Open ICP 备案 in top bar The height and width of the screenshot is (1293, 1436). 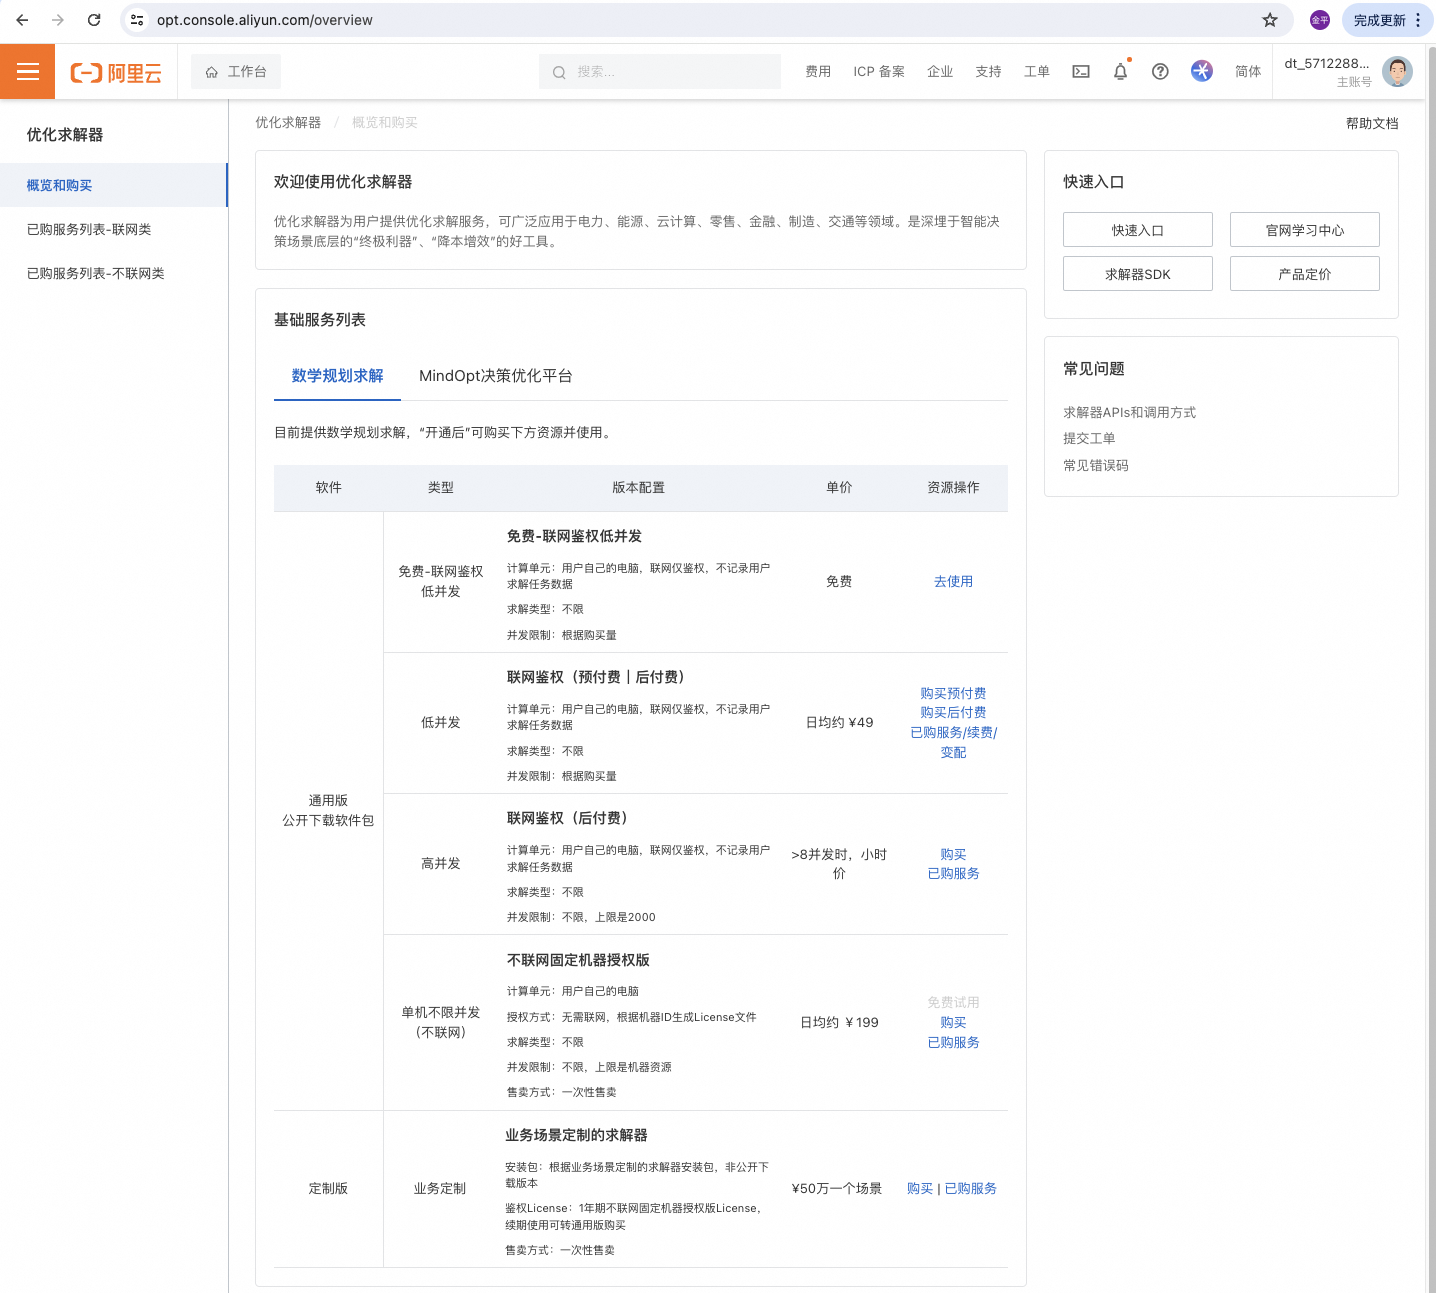coord(879,72)
